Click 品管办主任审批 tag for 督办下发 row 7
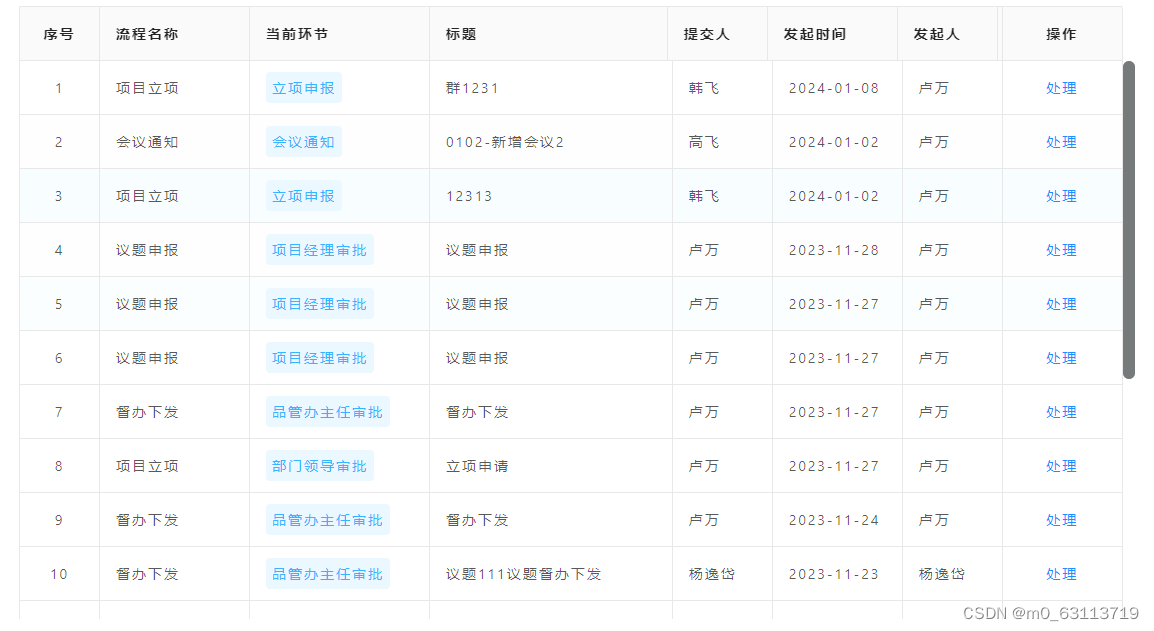1154x631 pixels. [327, 412]
